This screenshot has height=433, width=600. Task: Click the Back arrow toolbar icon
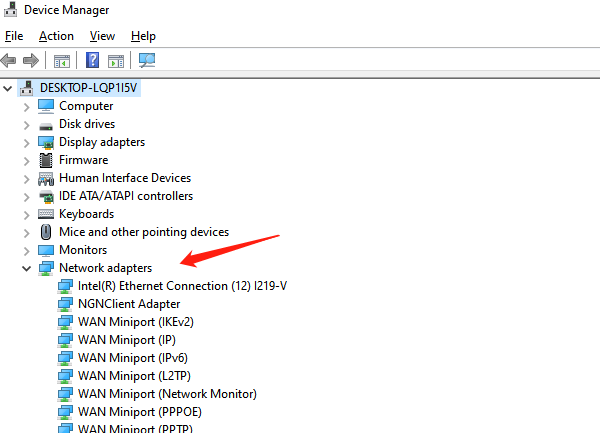point(8,60)
